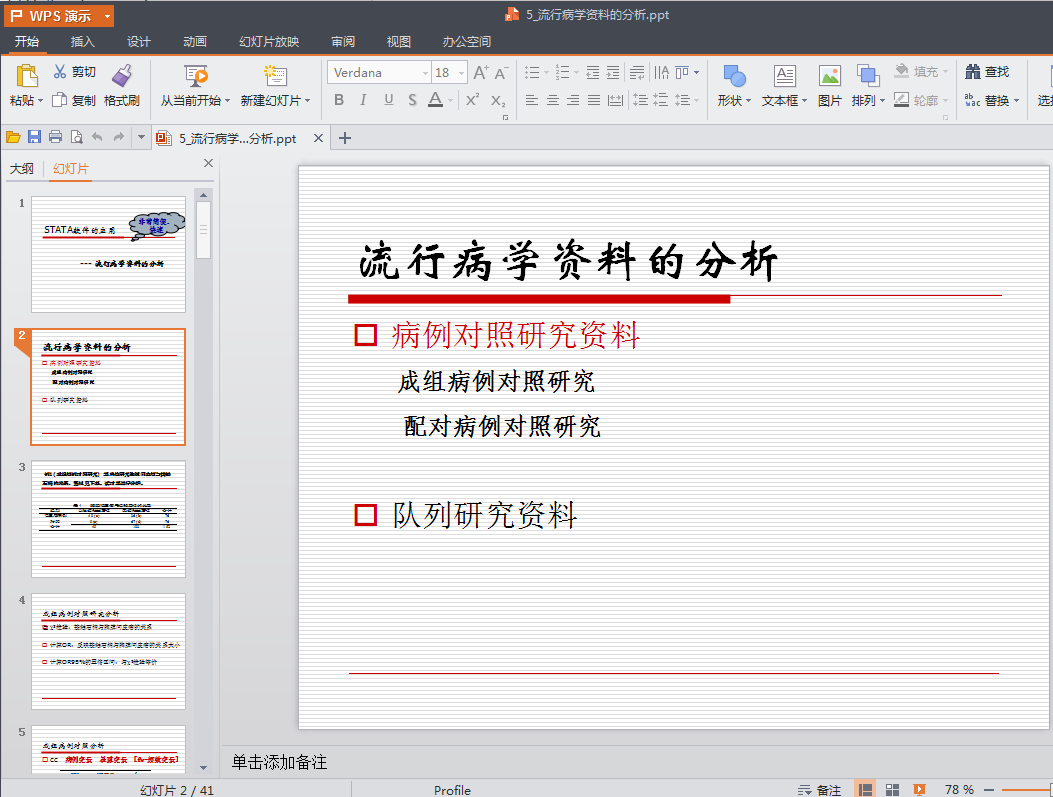Open the WPS 演示 application menu arrow
This screenshot has height=797, width=1053.
pos(107,16)
